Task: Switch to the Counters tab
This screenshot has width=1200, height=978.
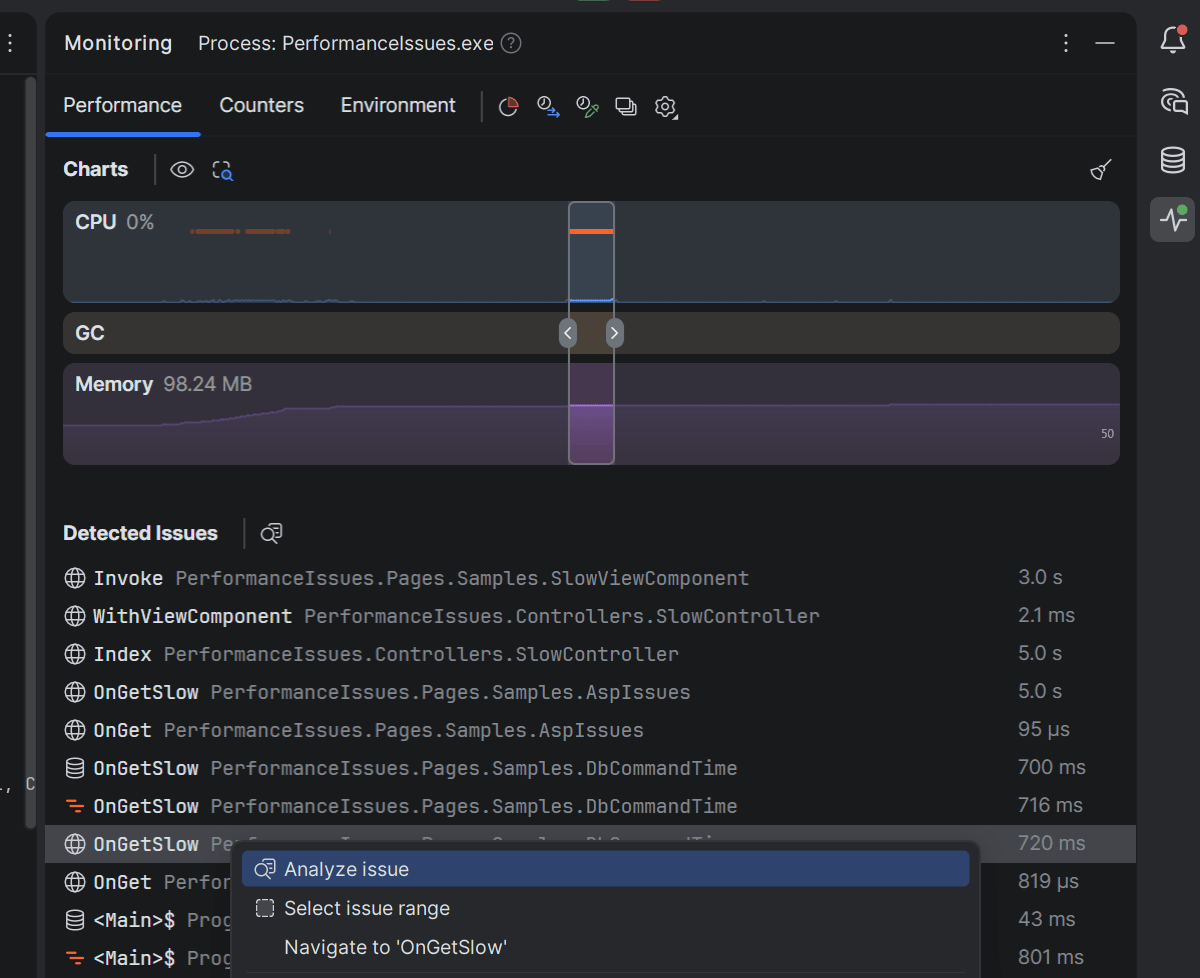Action: (x=261, y=106)
